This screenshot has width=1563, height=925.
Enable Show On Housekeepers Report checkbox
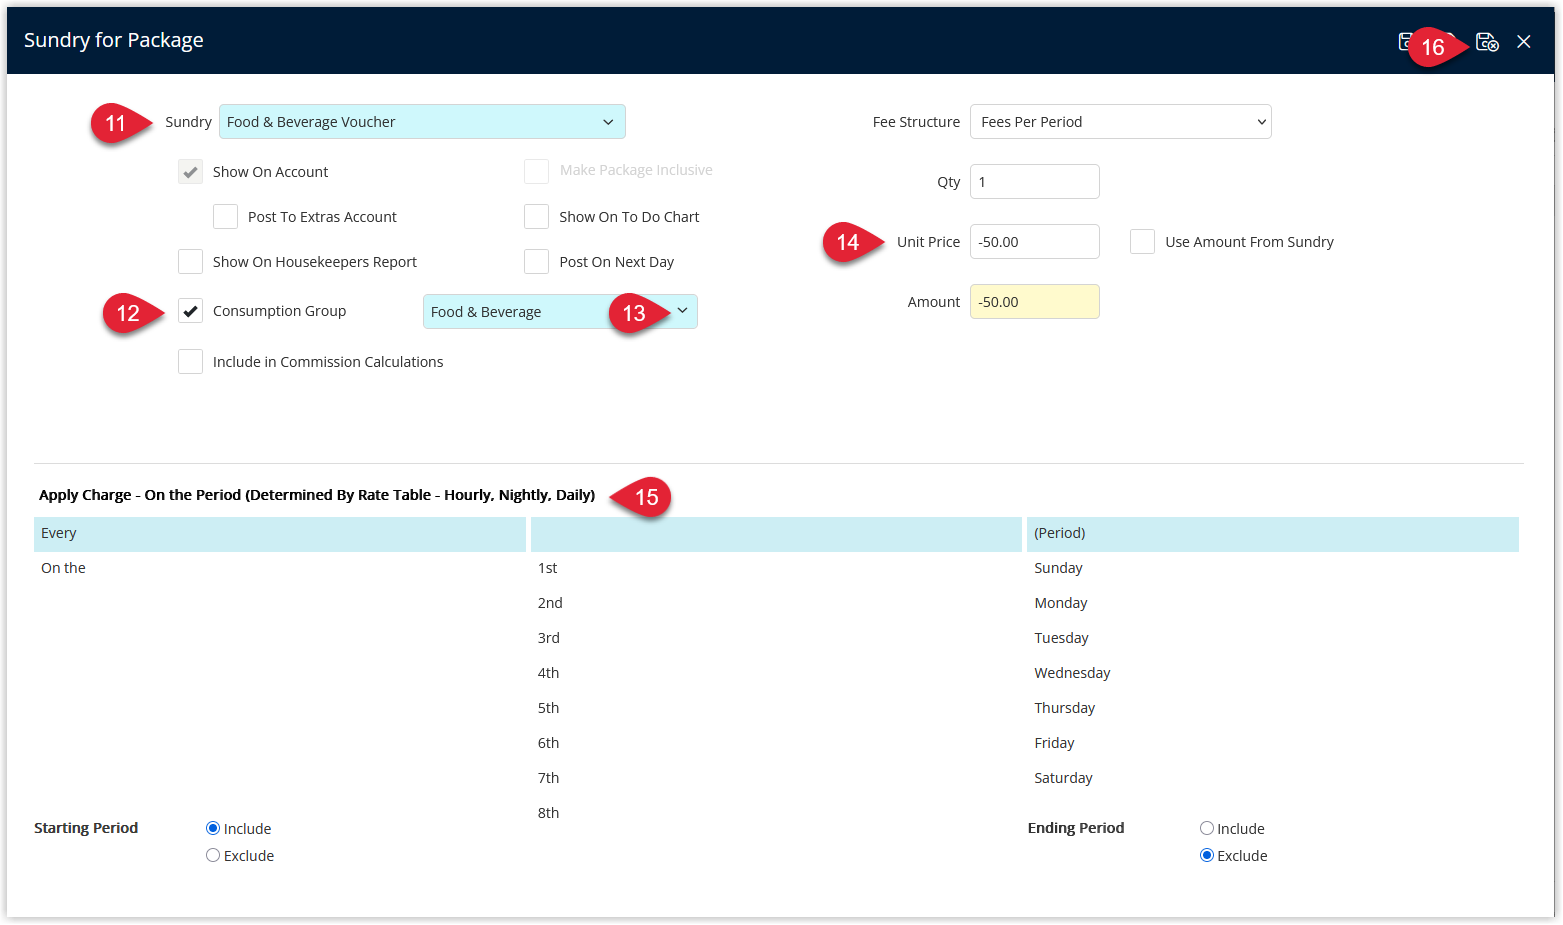(x=190, y=262)
